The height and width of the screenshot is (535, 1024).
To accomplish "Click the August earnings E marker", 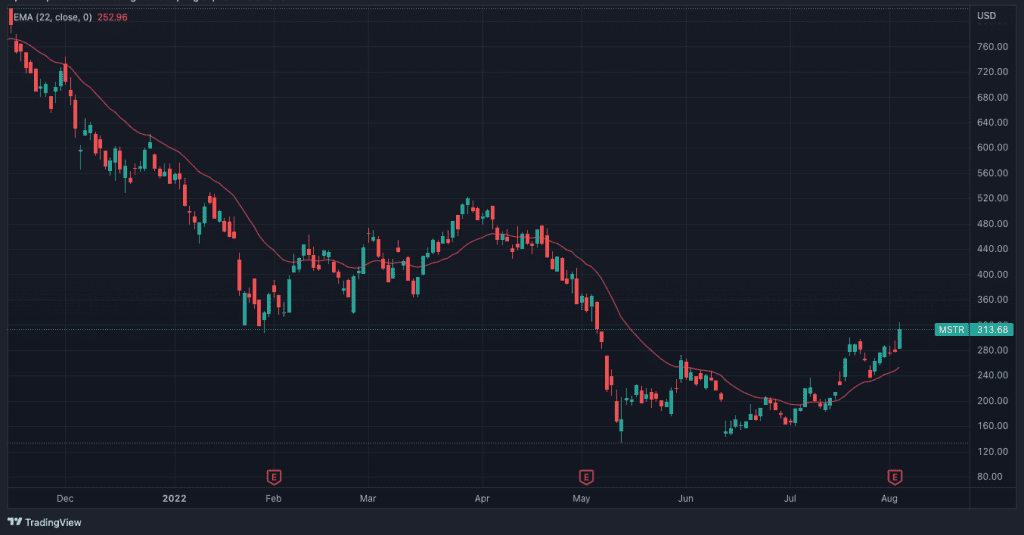I will tap(895, 478).
